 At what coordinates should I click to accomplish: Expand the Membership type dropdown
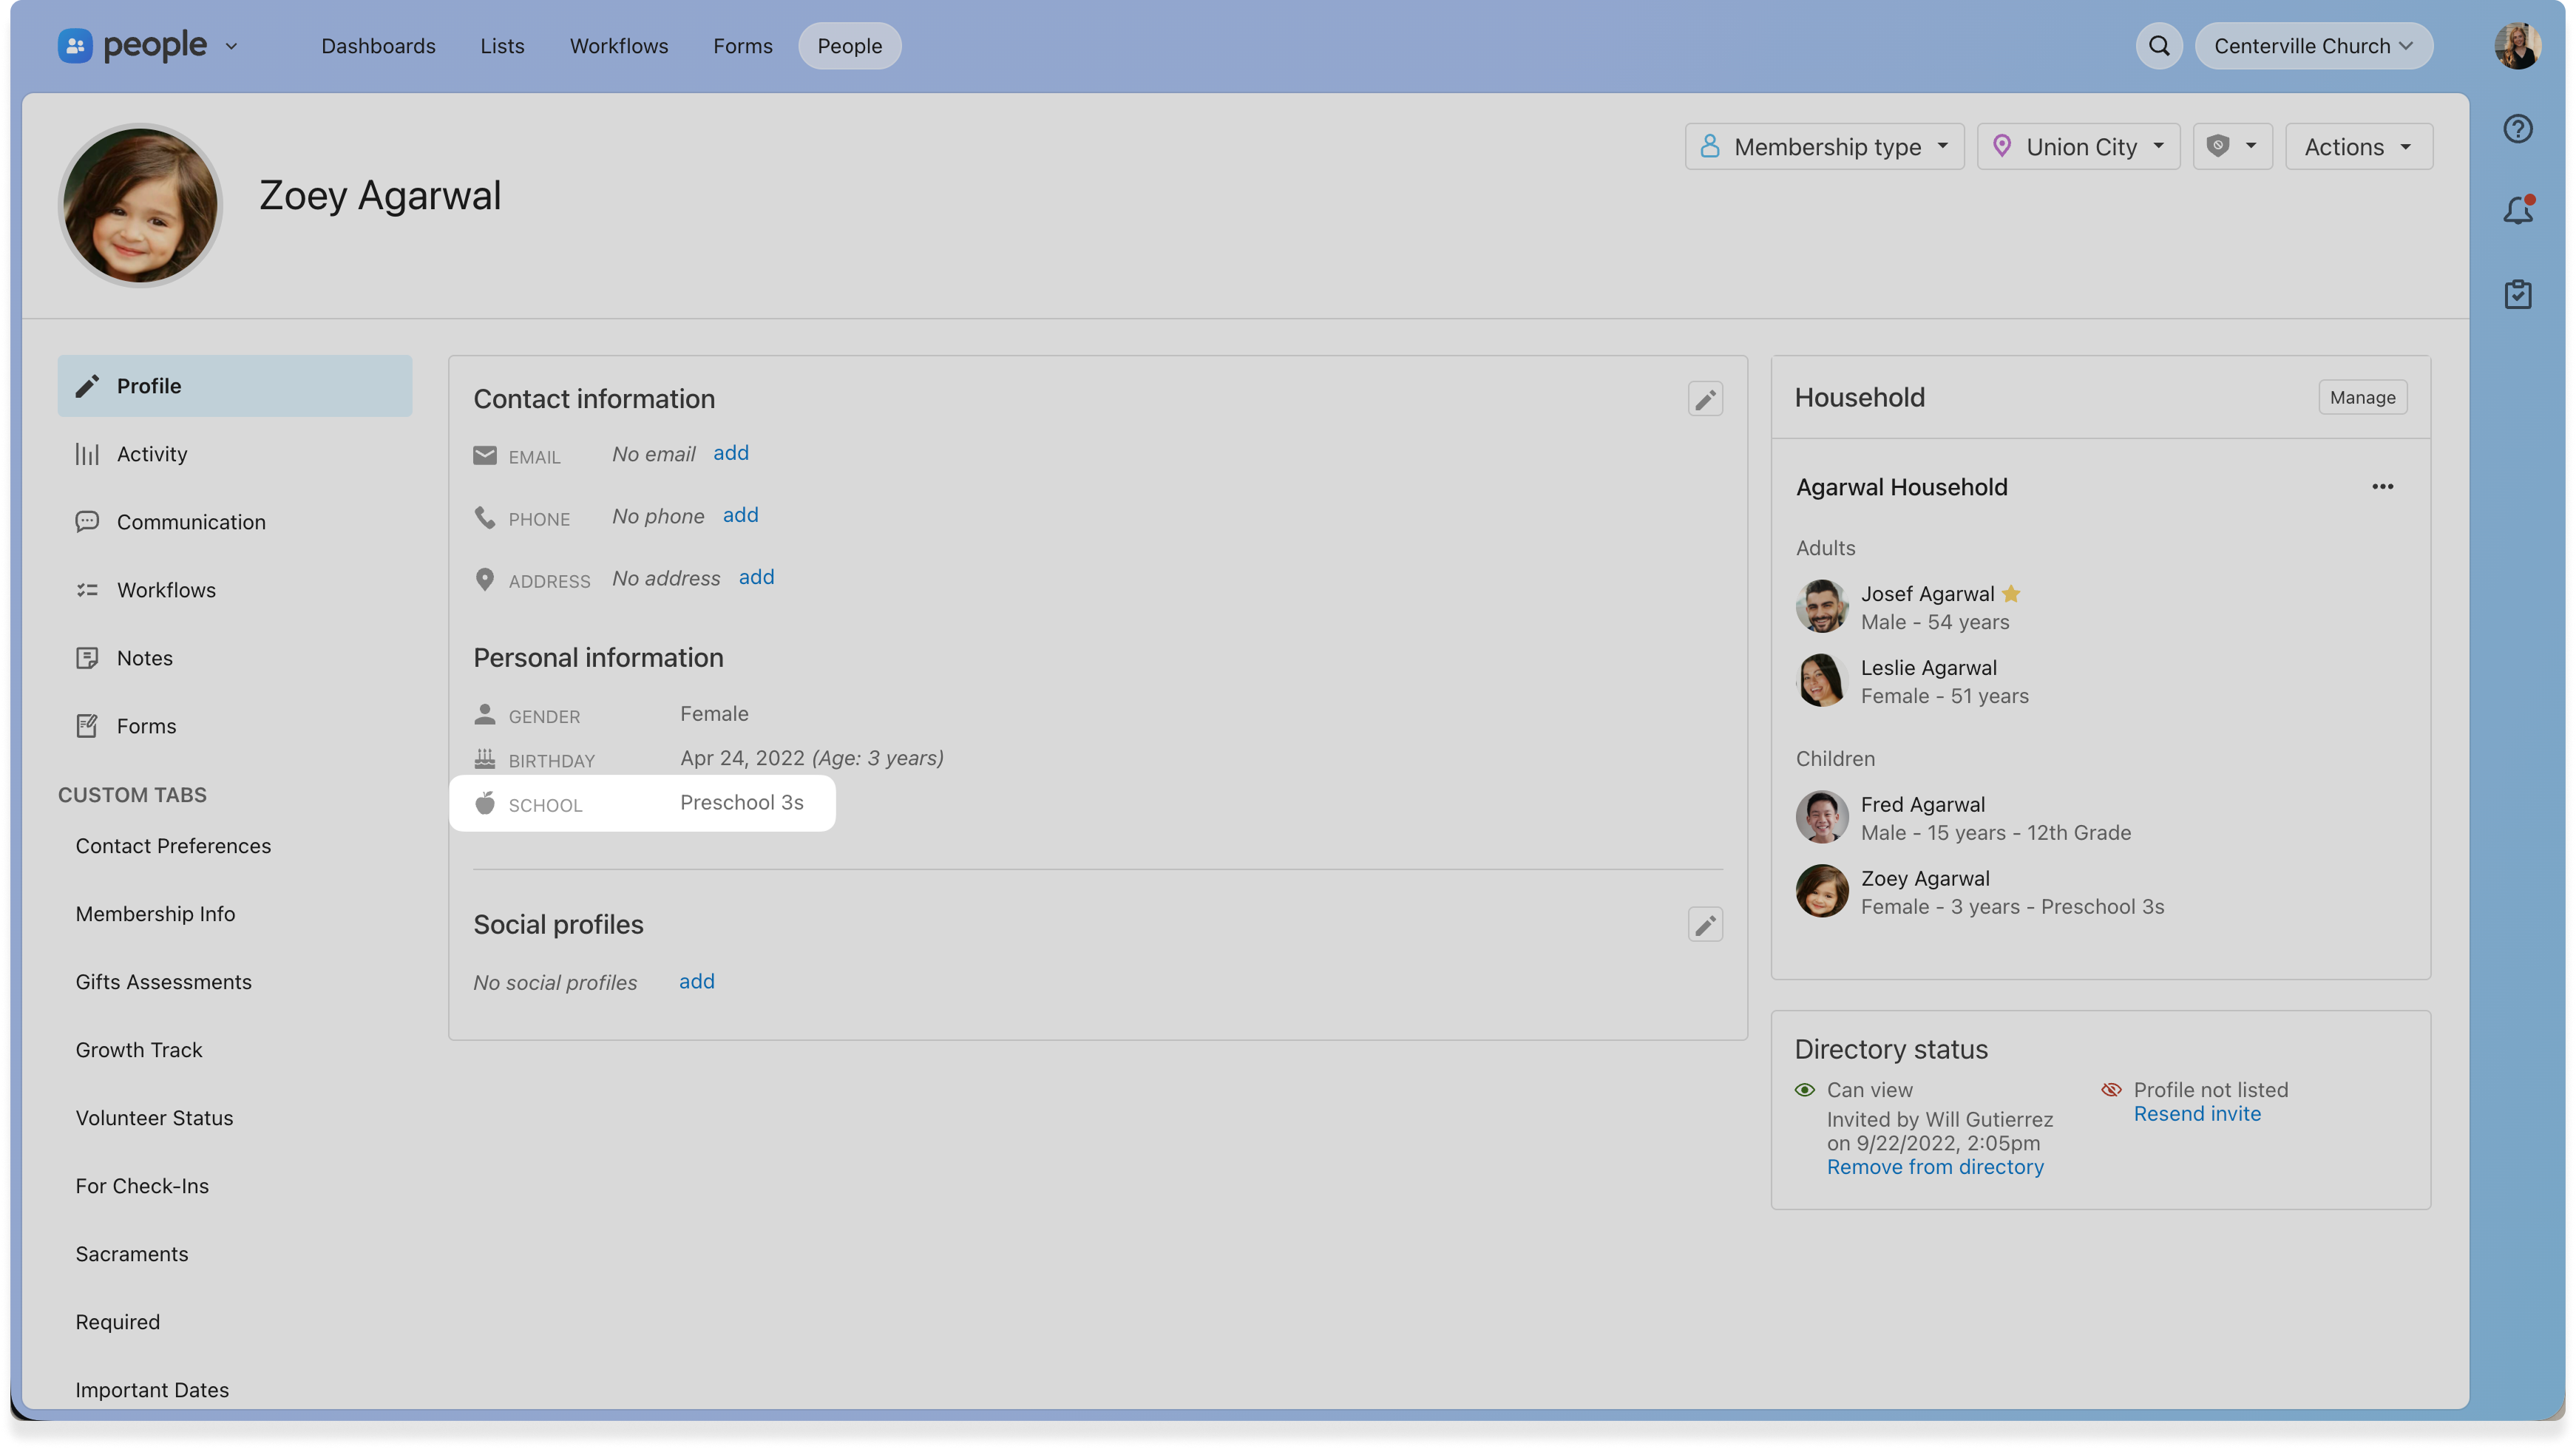(x=1824, y=147)
